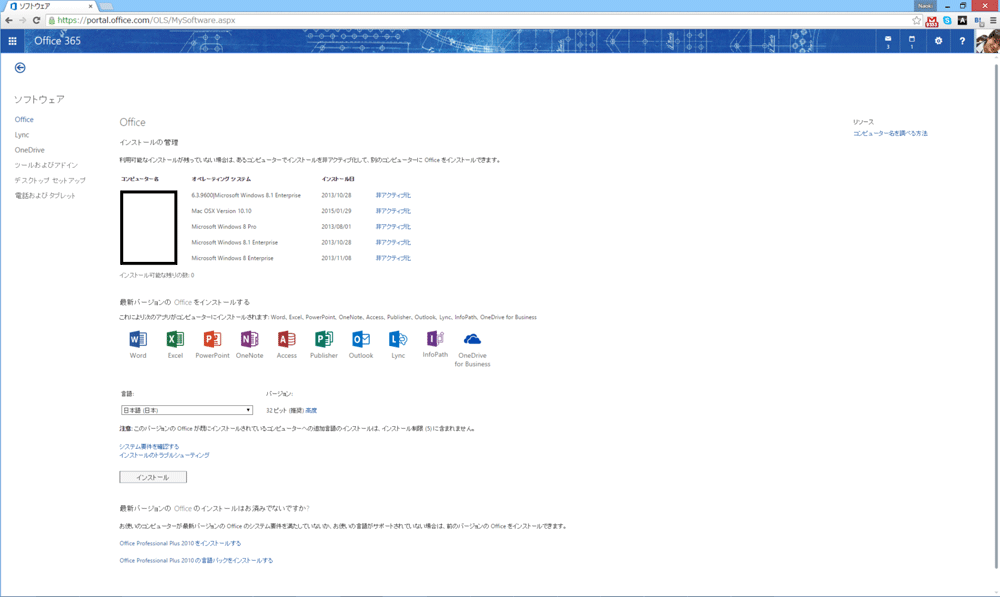Click the back arrow circle icon

point(20,68)
